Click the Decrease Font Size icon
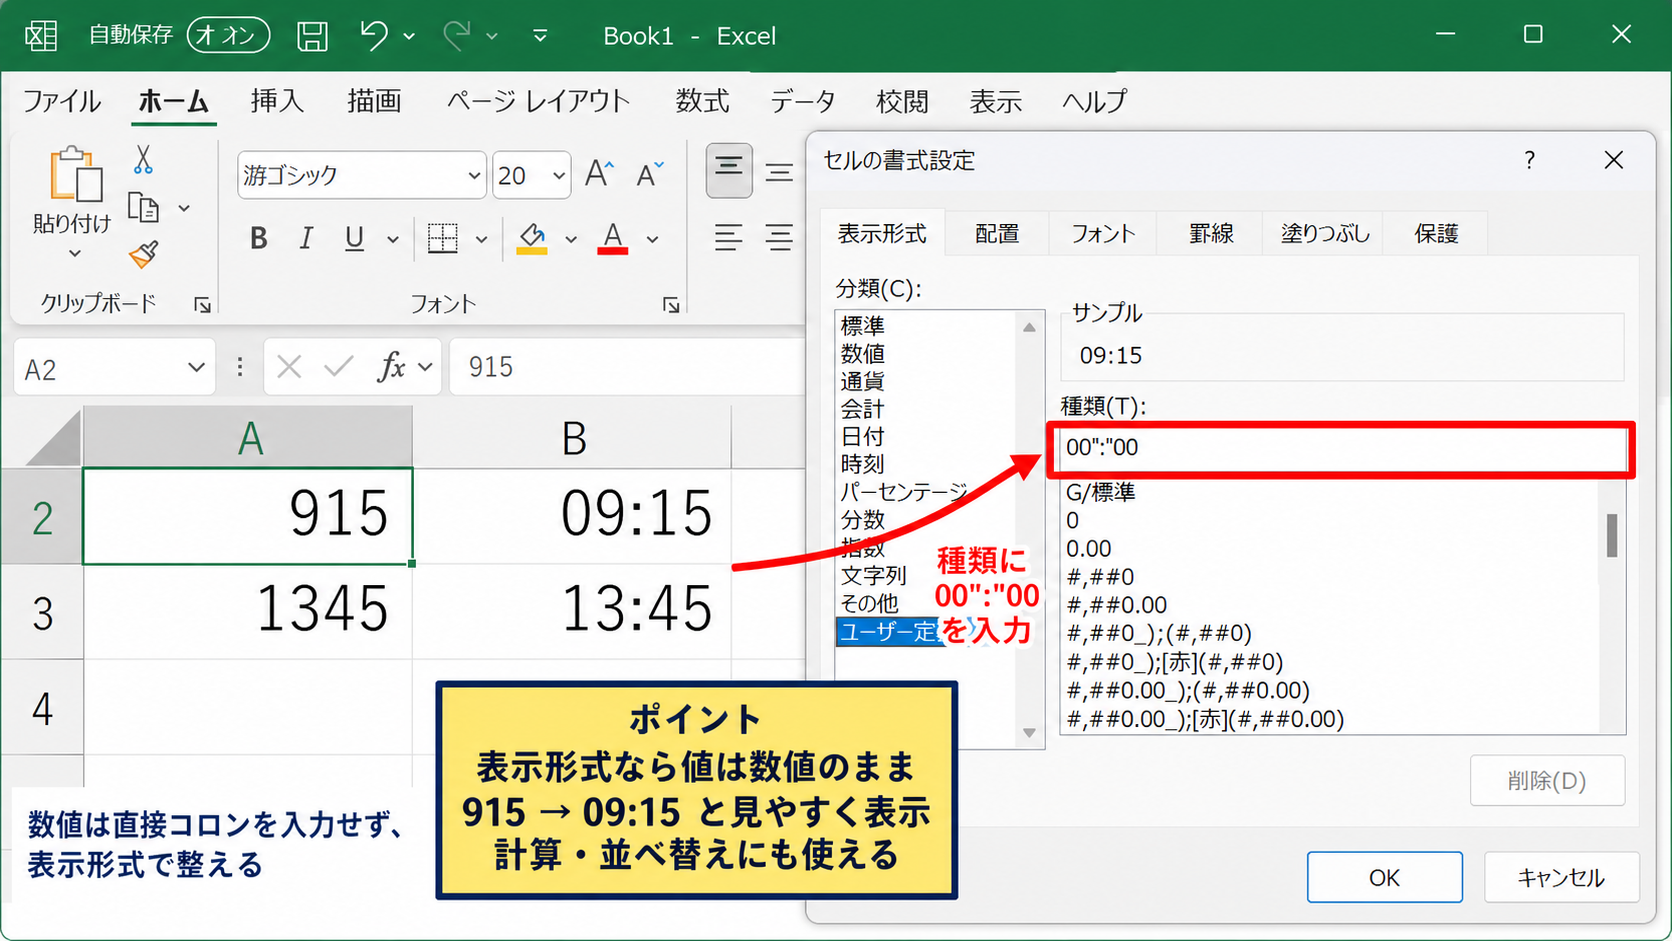The image size is (1672, 941). (650, 174)
